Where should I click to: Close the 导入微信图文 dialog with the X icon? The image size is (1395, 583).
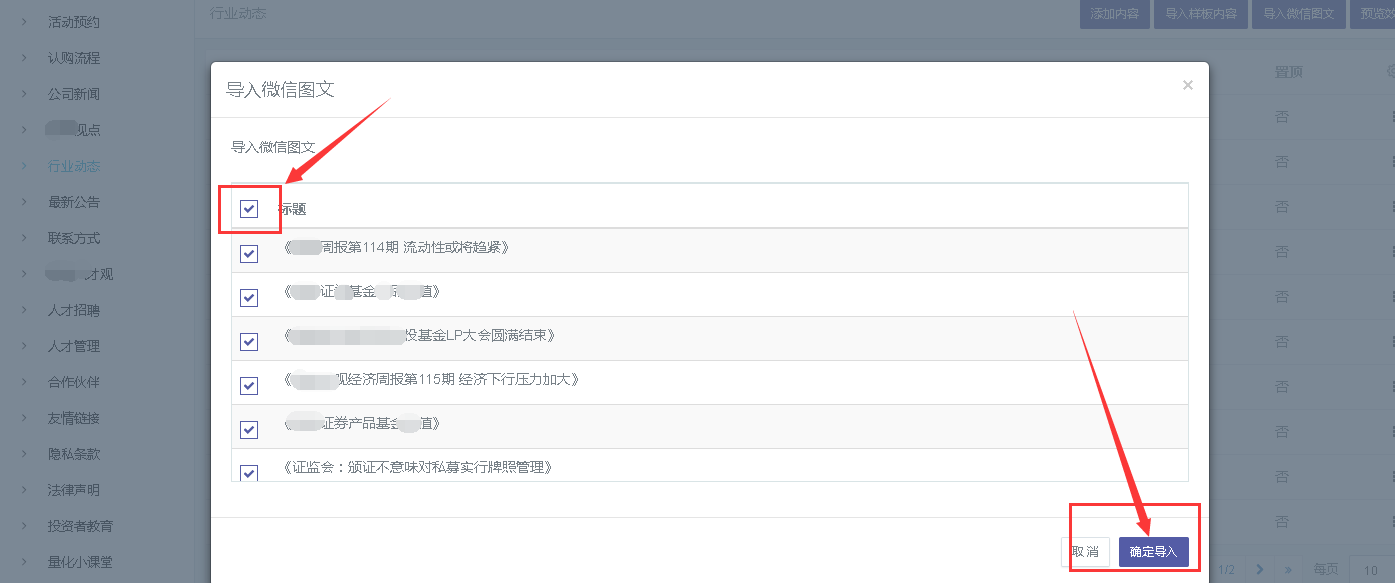point(1187,85)
